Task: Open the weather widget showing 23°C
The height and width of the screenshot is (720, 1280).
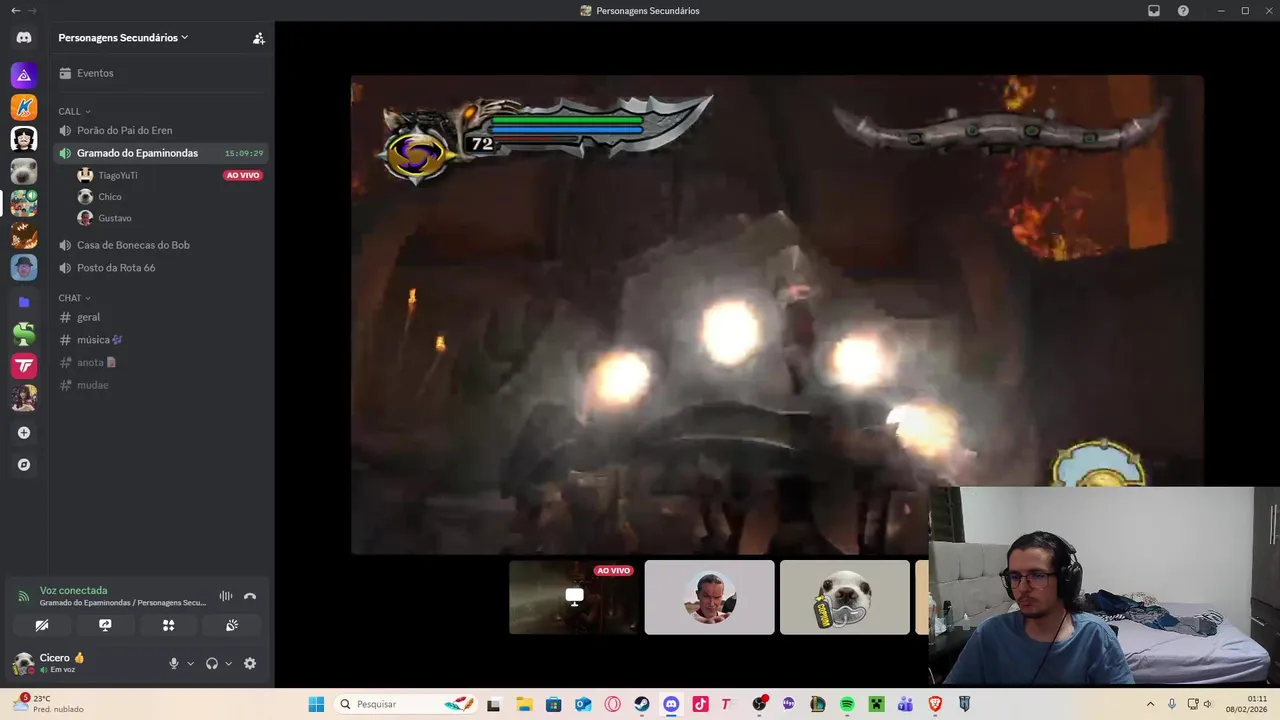Action: [47, 704]
